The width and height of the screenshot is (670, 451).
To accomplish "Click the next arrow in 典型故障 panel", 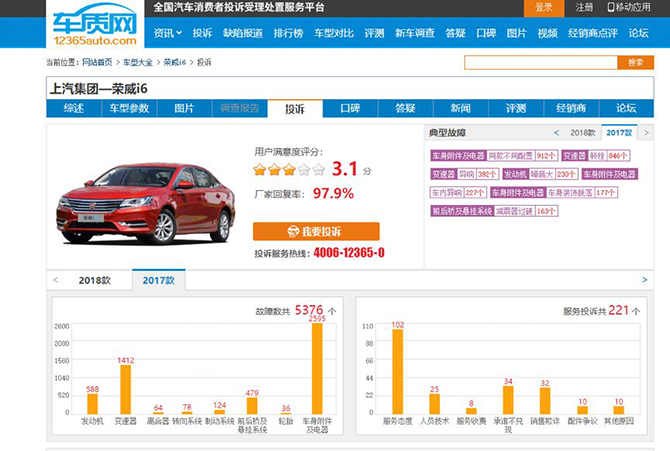I will (x=646, y=133).
